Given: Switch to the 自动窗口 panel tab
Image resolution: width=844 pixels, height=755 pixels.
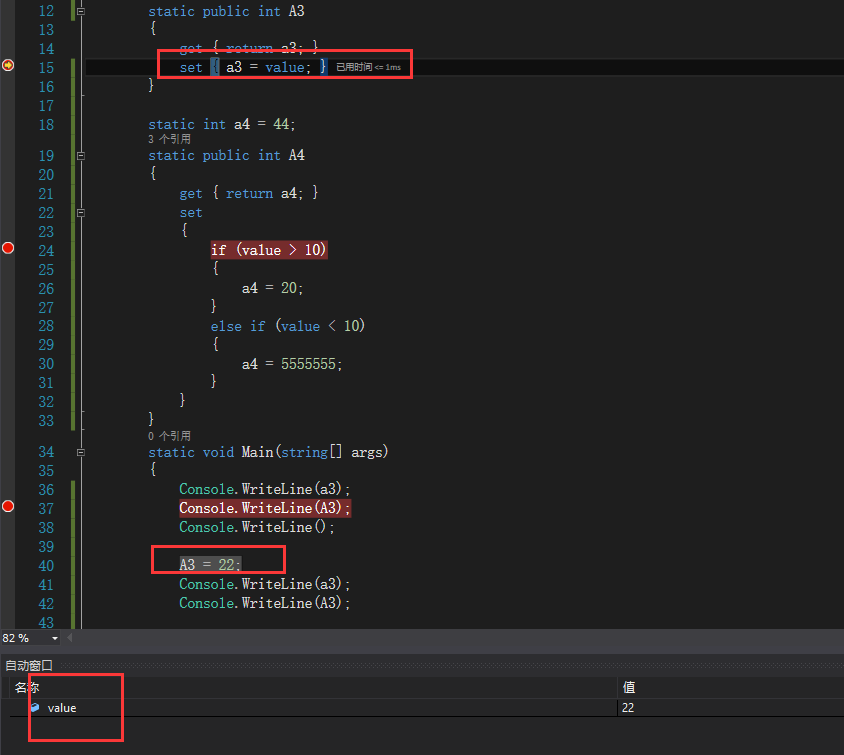Looking at the screenshot, I should 29,664.
